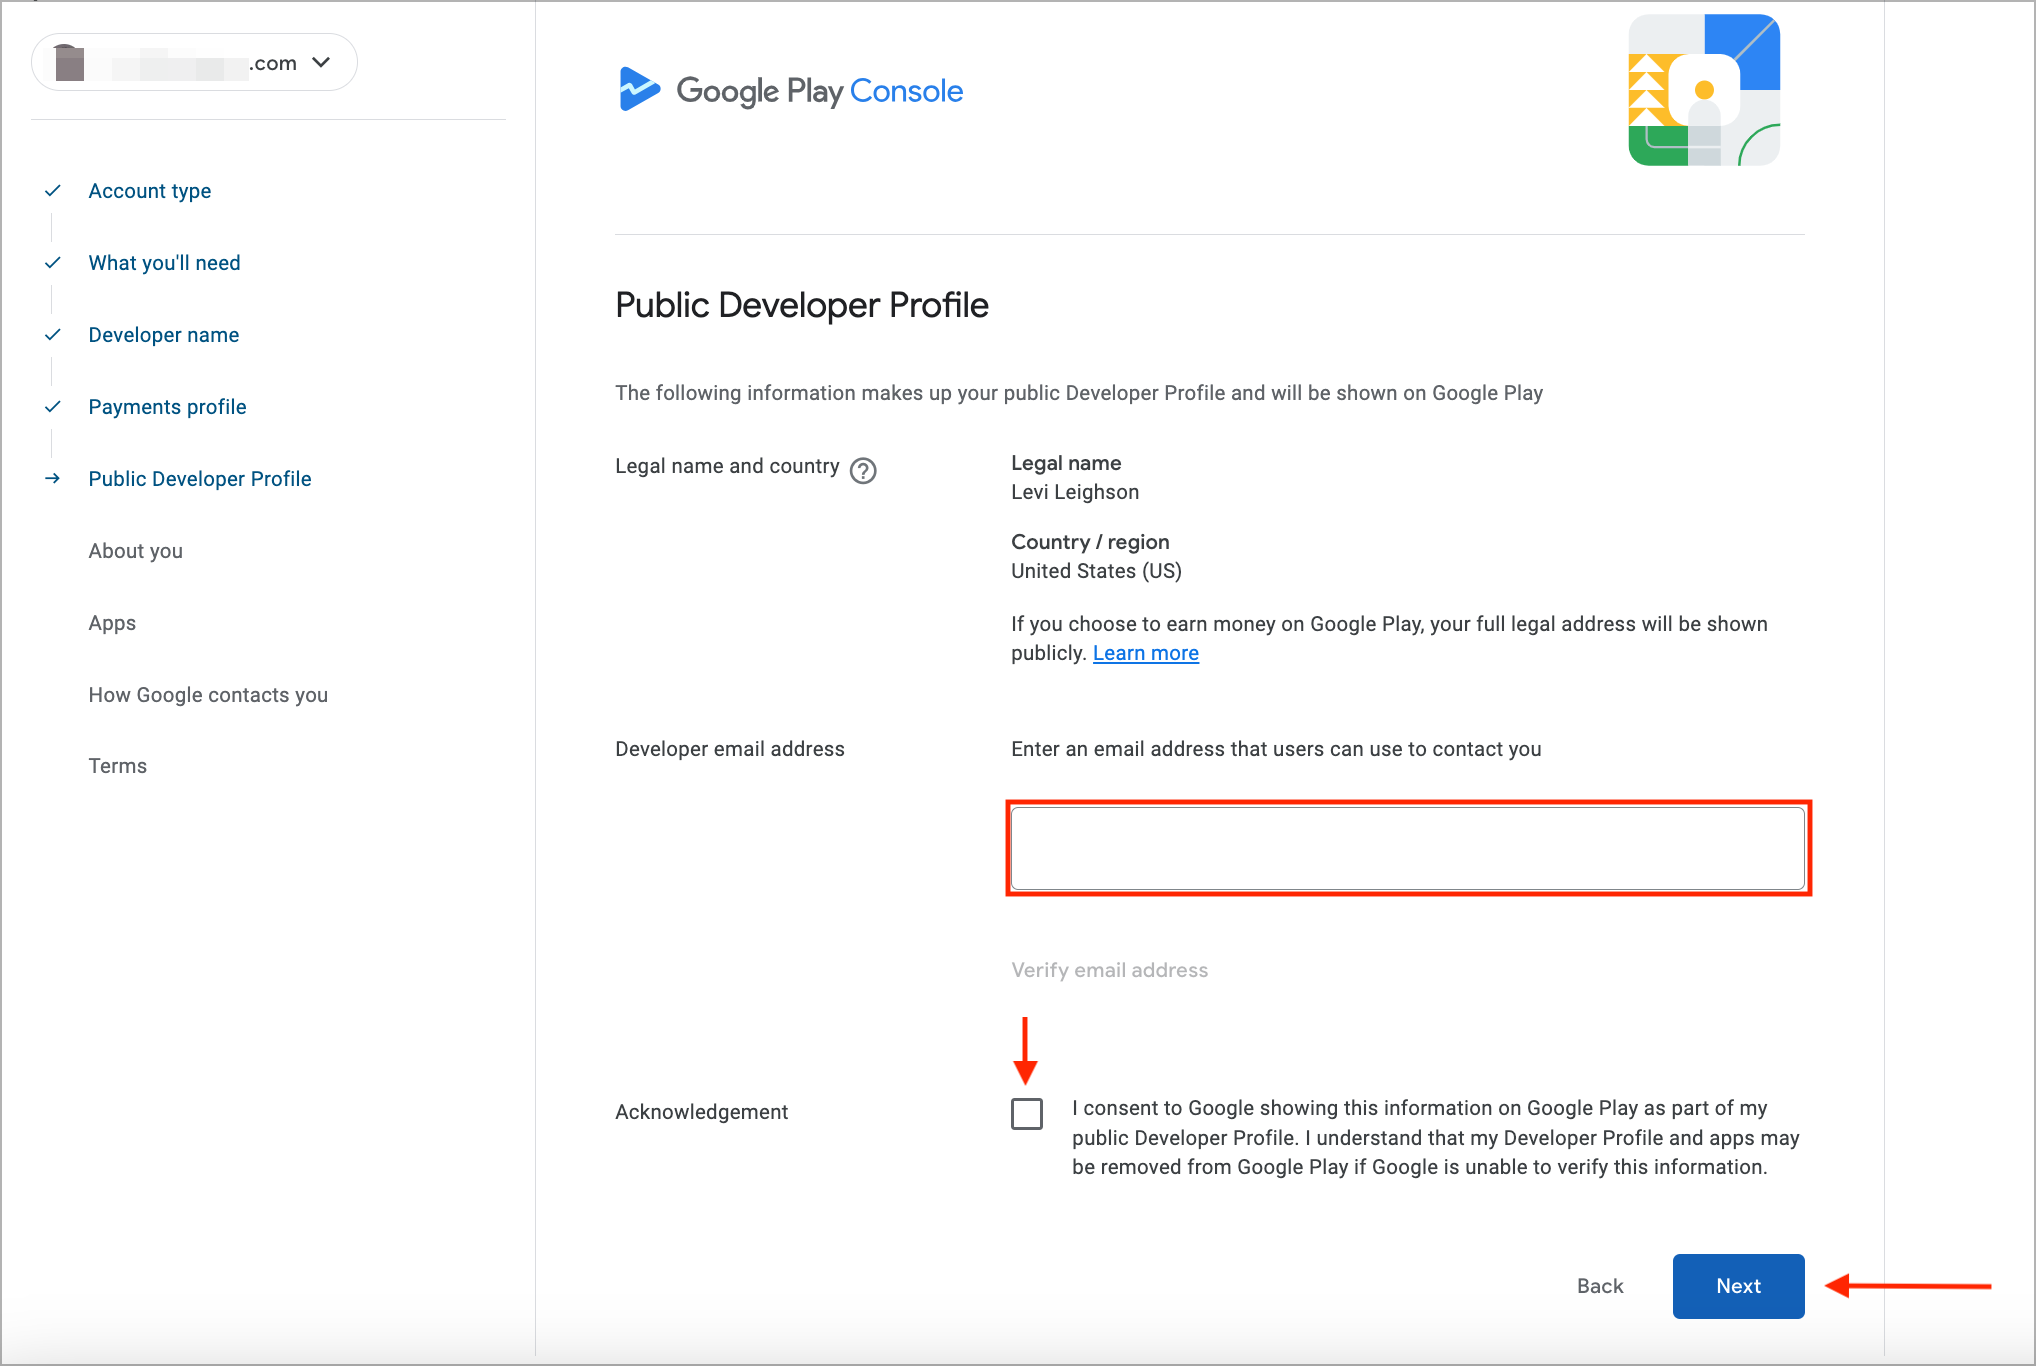Image resolution: width=2036 pixels, height=1366 pixels.
Task: Open the Developer name step
Action: pos(164,335)
